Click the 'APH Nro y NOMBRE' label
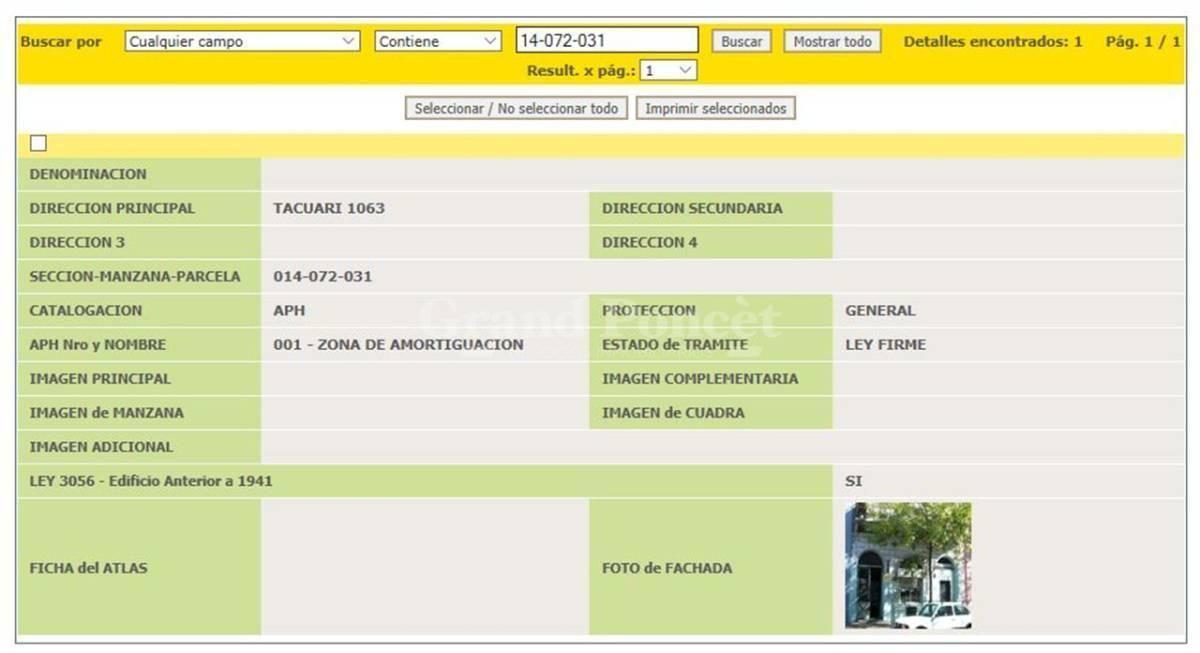The width and height of the screenshot is (1200, 653). 98,345
